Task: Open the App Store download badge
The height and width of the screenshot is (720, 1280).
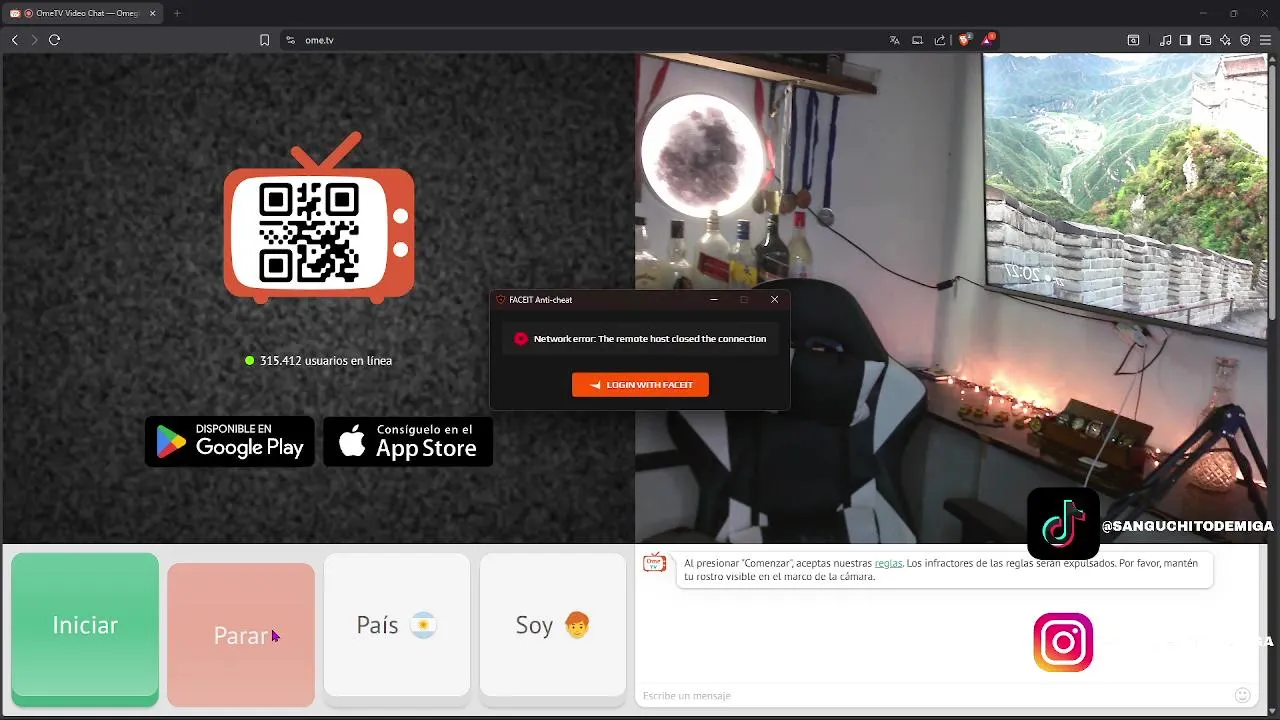Action: tap(408, 442)
